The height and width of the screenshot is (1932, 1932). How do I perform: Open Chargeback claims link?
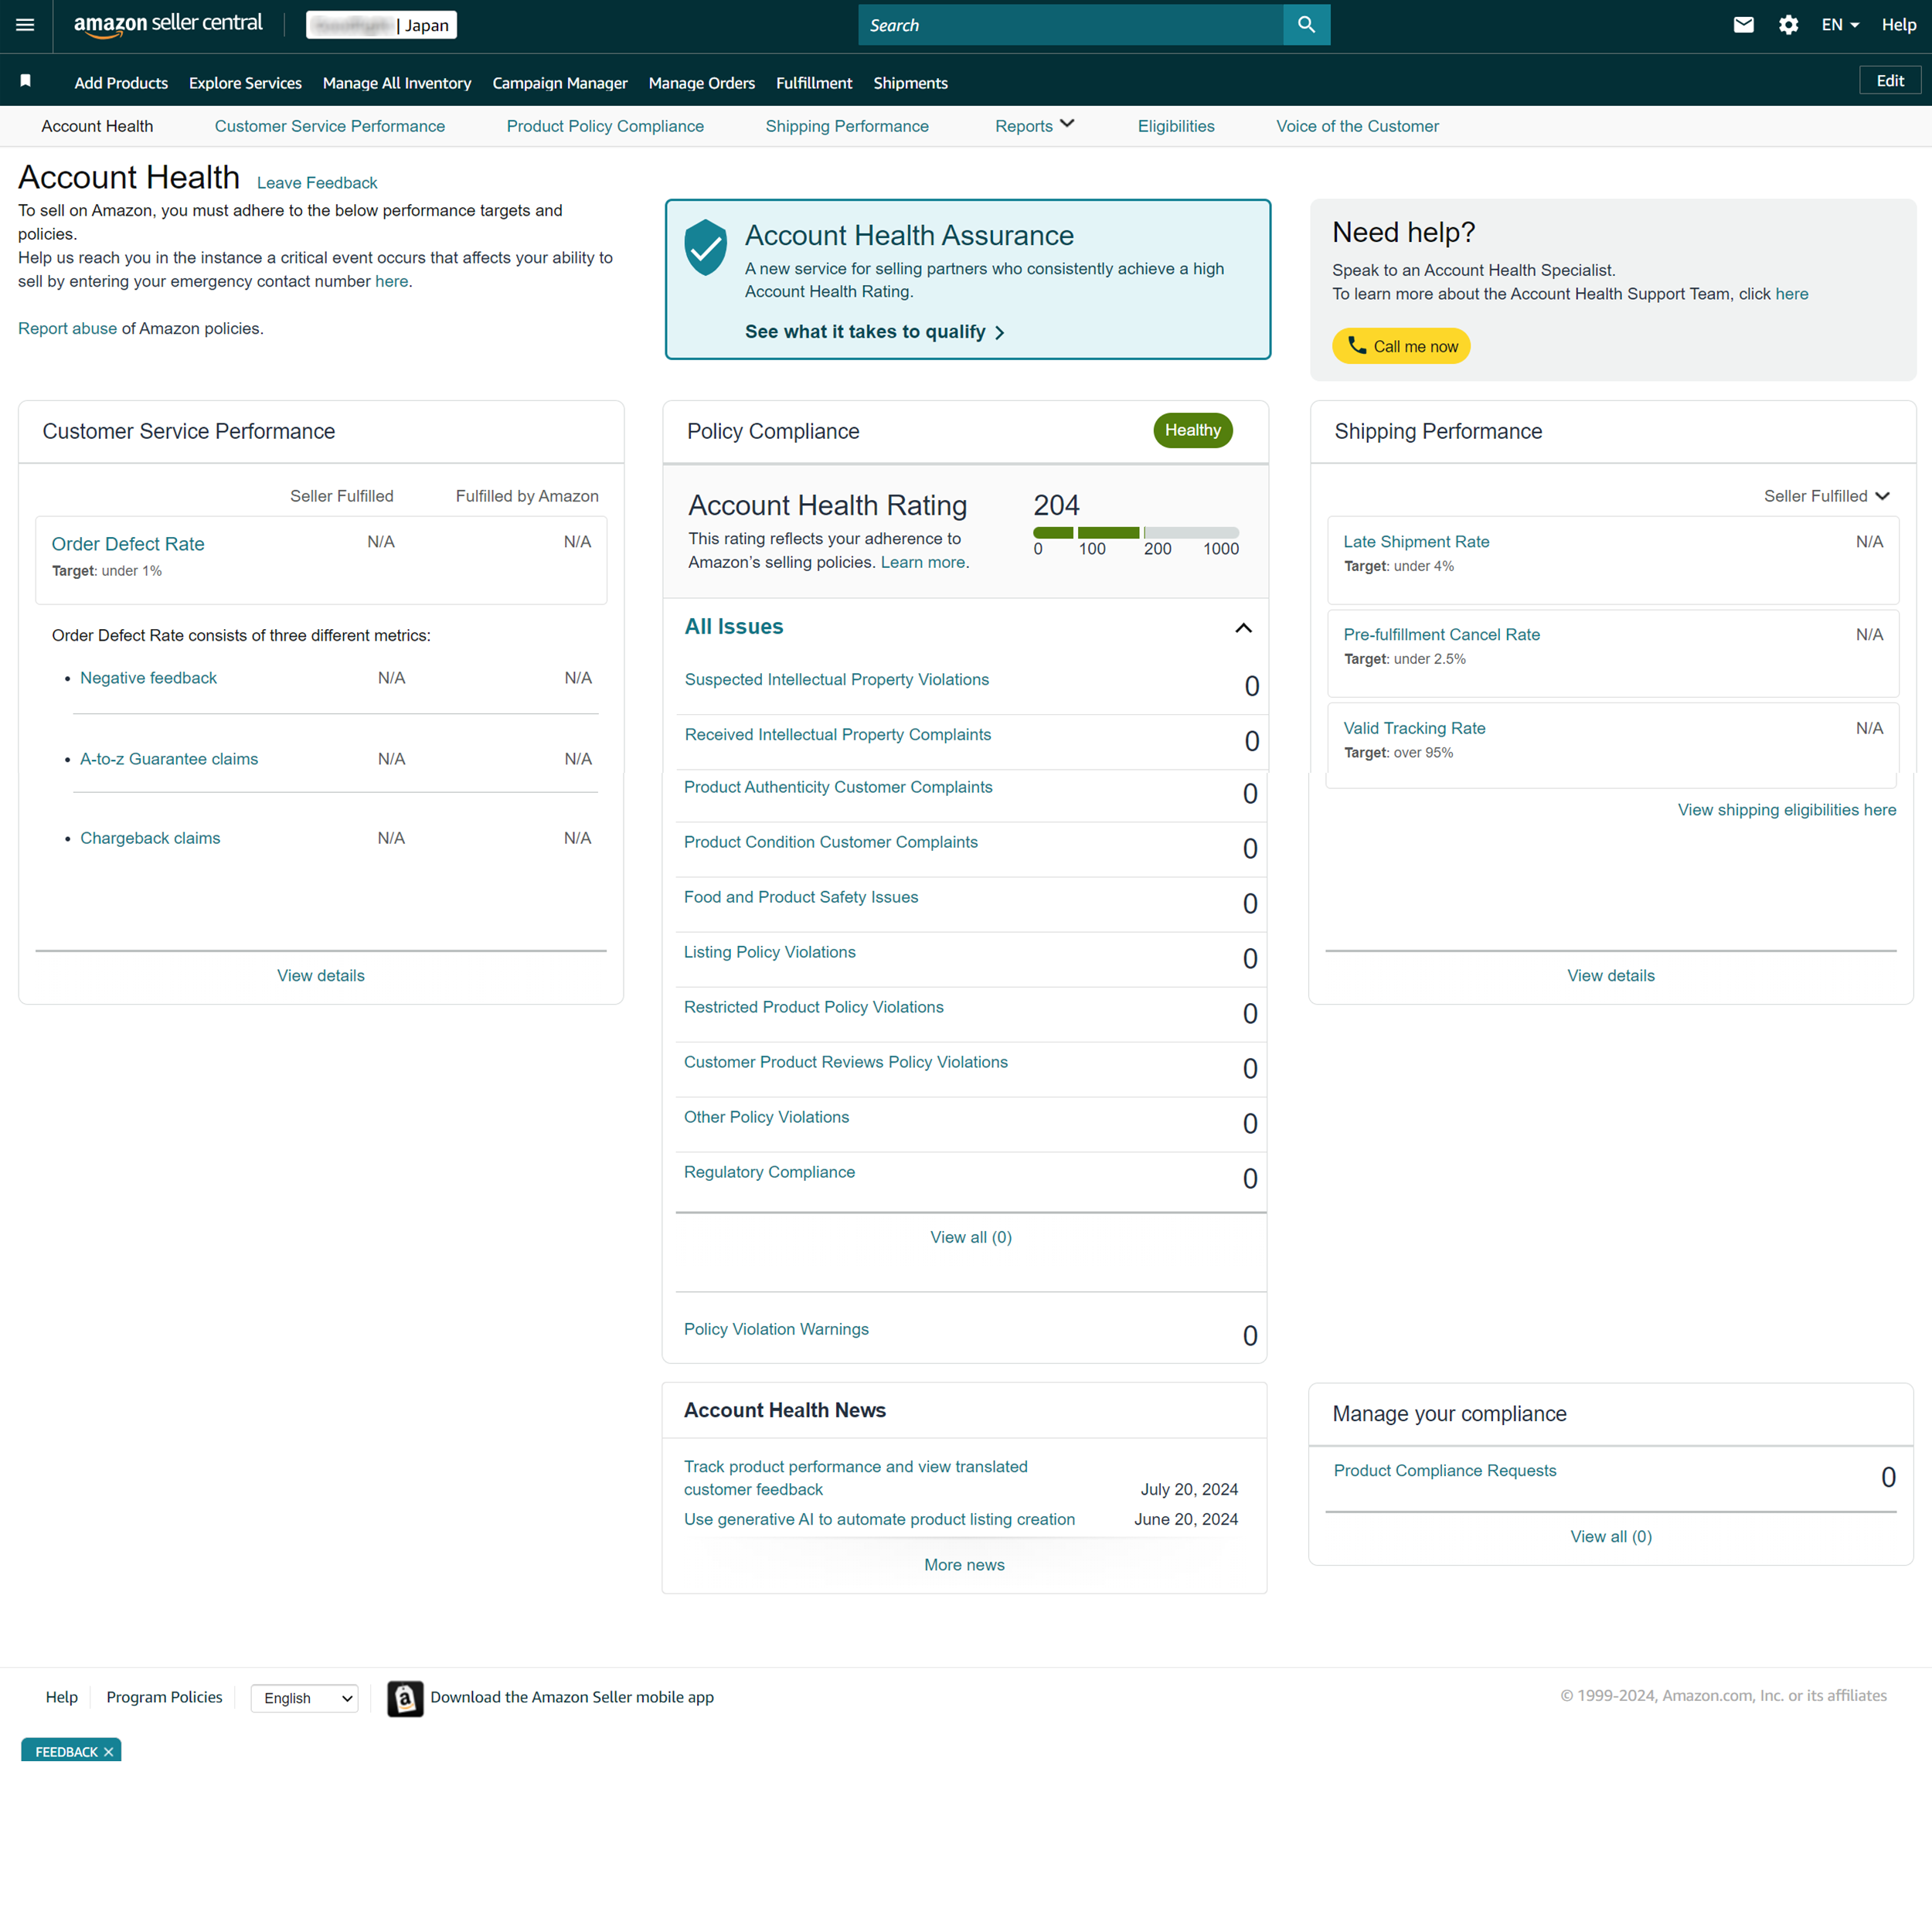(150, 838)
